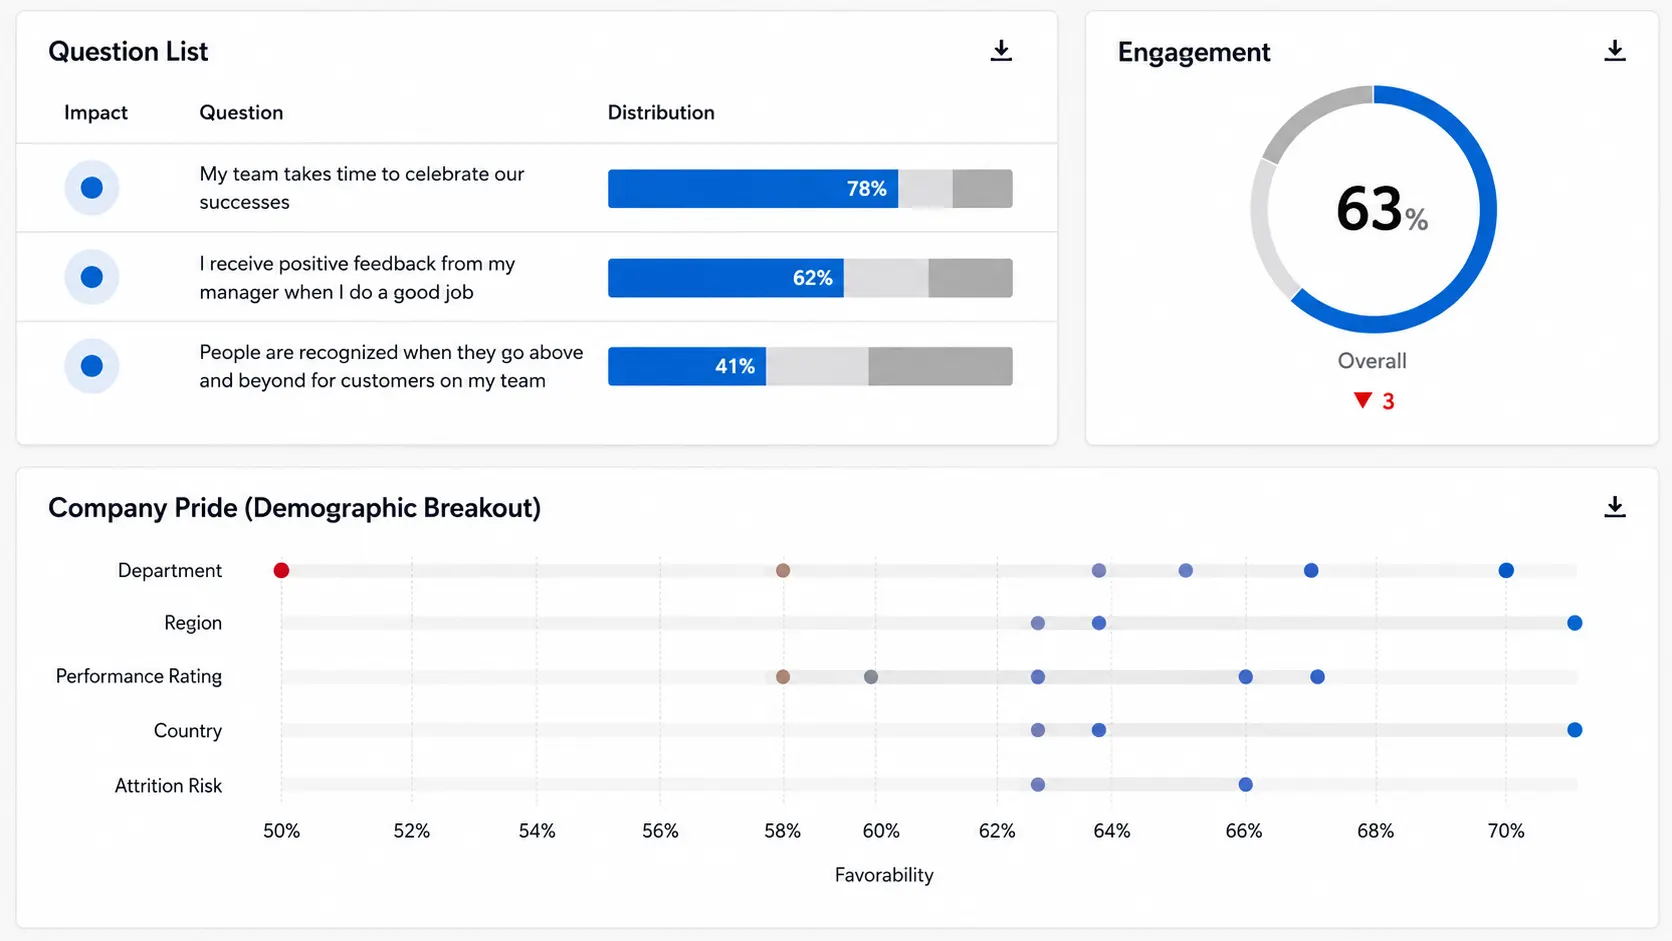Click the Attrition Risk row label
The width and height of the screenshot is (1672, 941).
[x=168, y=786]
